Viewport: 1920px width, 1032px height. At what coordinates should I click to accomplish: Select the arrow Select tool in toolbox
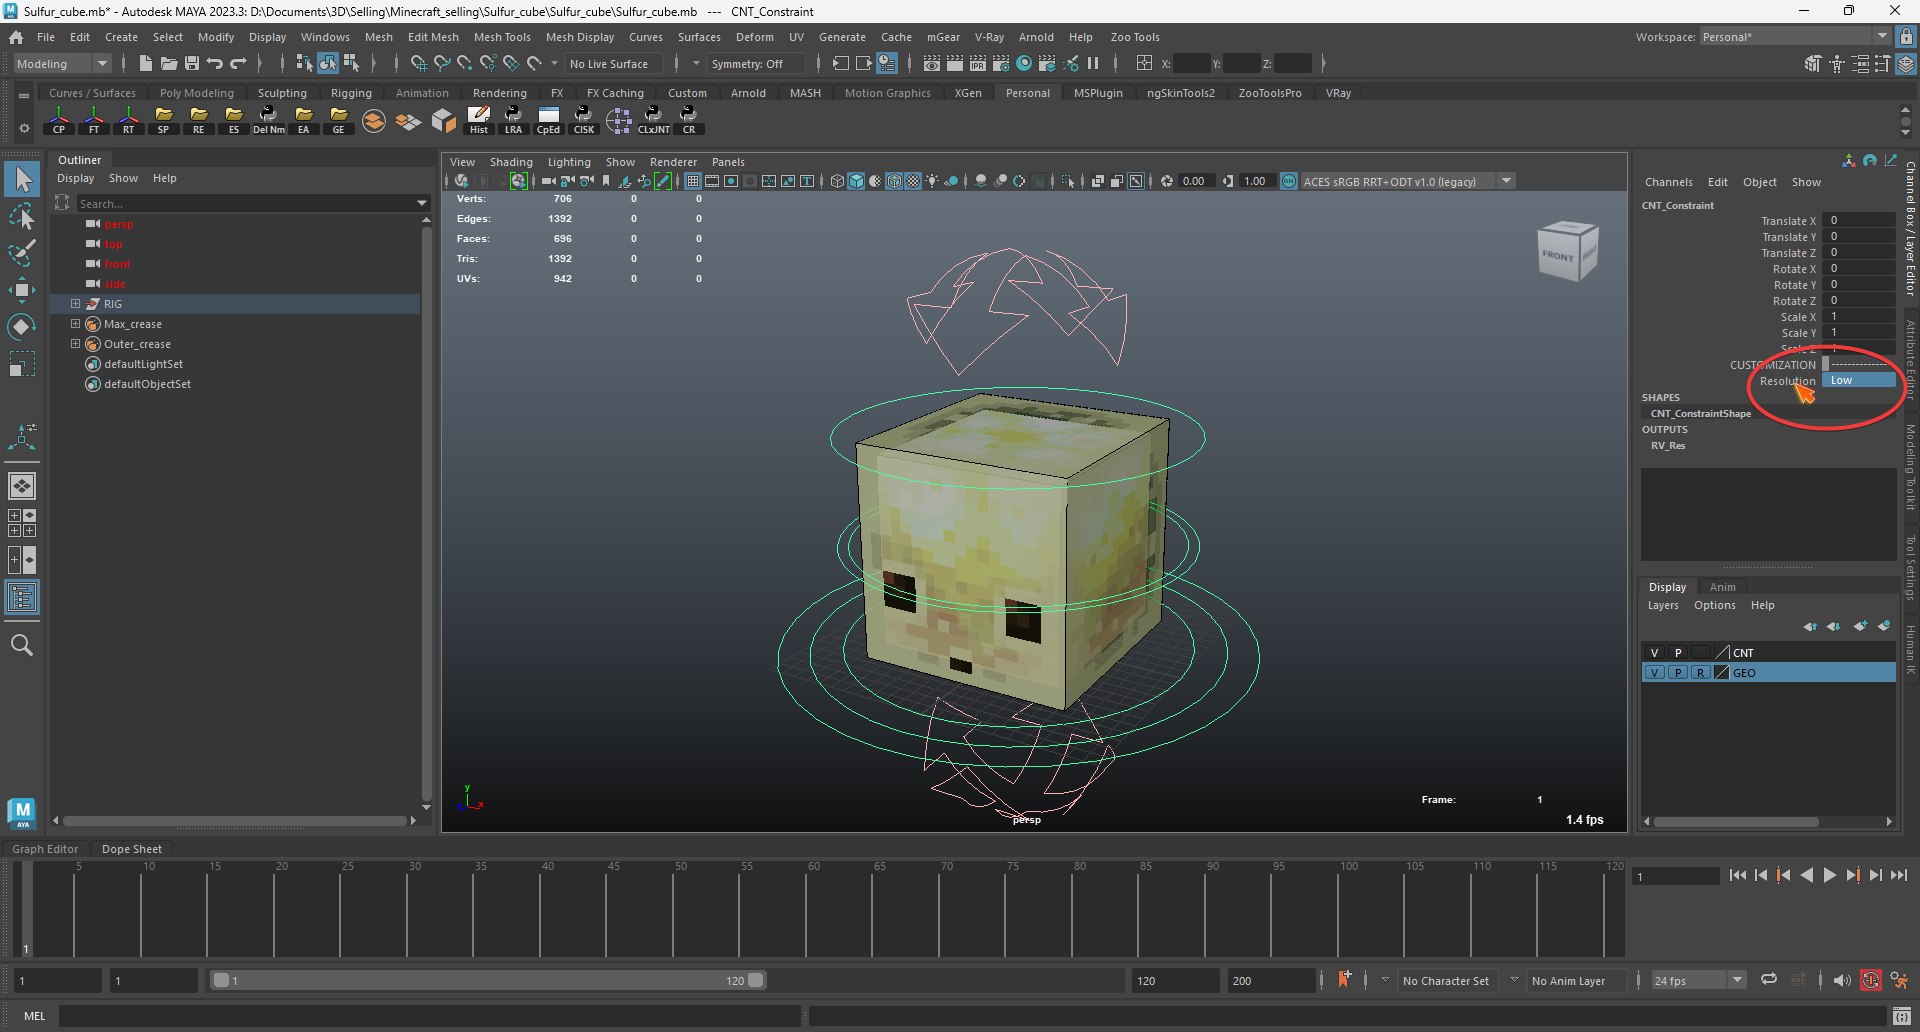pyautogui.click(x=22, y=180)
